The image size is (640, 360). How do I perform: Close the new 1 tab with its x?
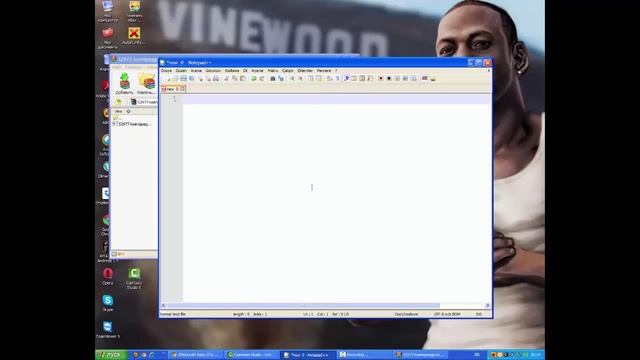[182, 89]
